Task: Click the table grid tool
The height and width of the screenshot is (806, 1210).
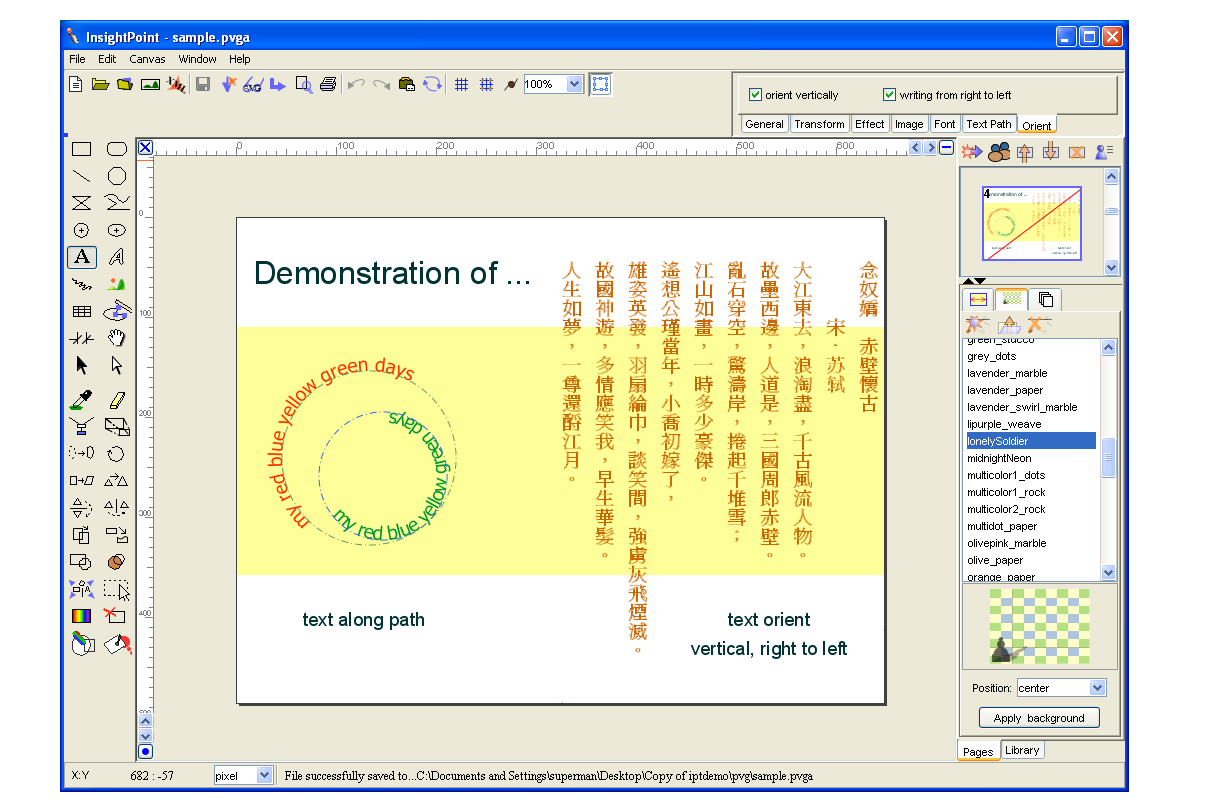Action: tap(82, 312)
